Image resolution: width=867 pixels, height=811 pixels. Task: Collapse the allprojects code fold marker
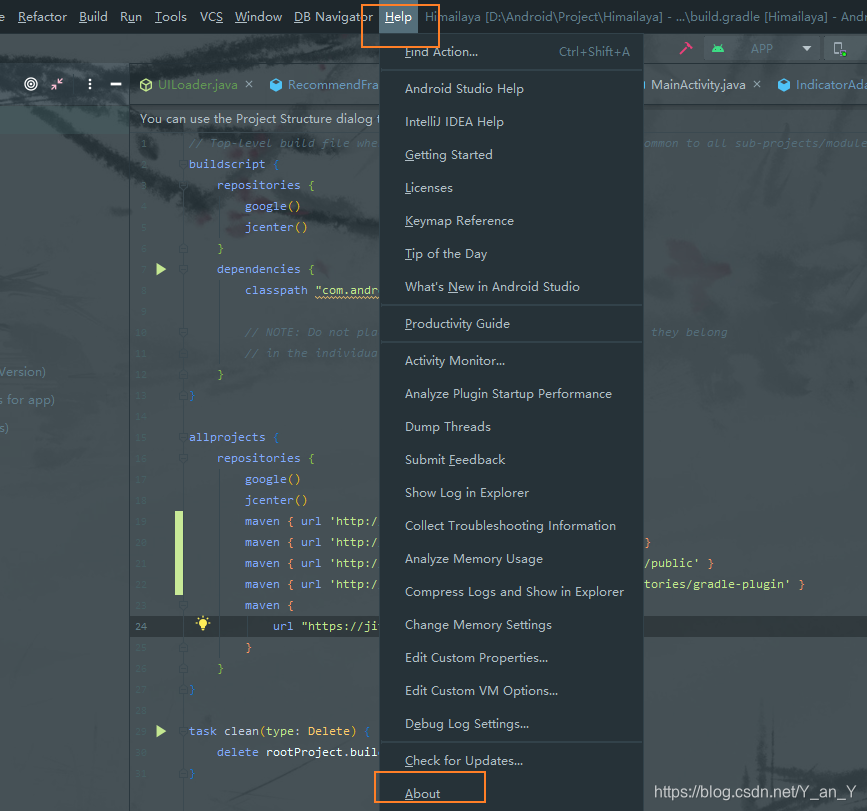click(x=183, y=437)
